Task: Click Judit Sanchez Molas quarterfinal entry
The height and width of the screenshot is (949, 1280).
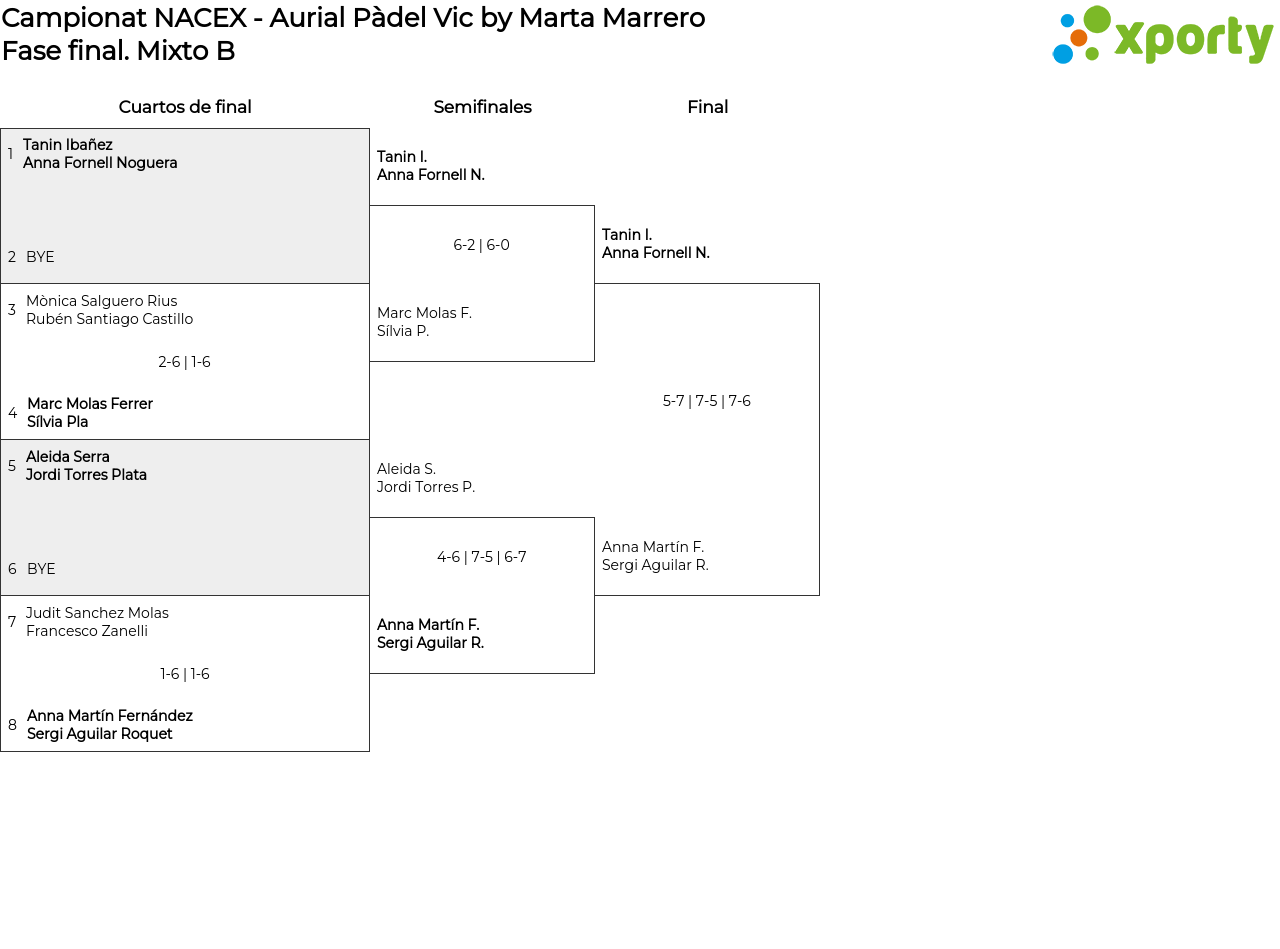Action: (97, 613)
